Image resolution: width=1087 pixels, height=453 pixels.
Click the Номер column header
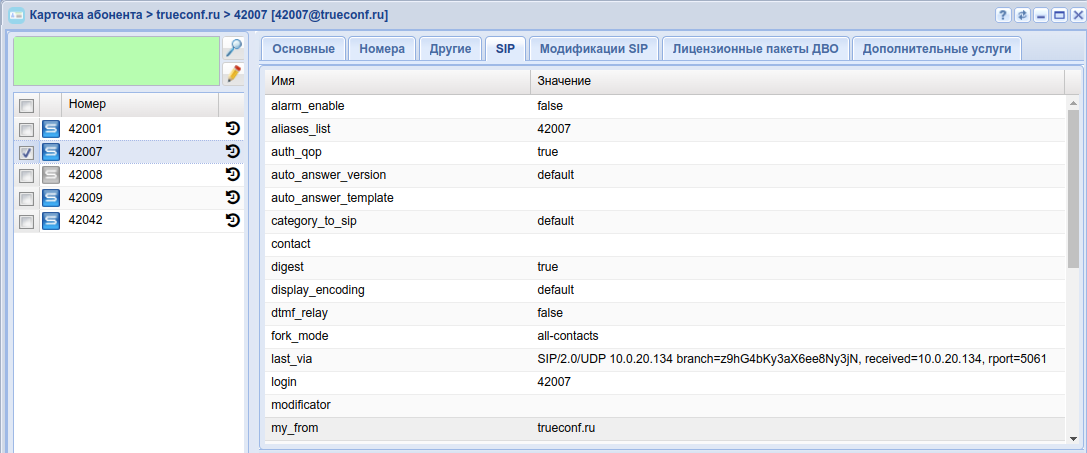coord(140,104)
